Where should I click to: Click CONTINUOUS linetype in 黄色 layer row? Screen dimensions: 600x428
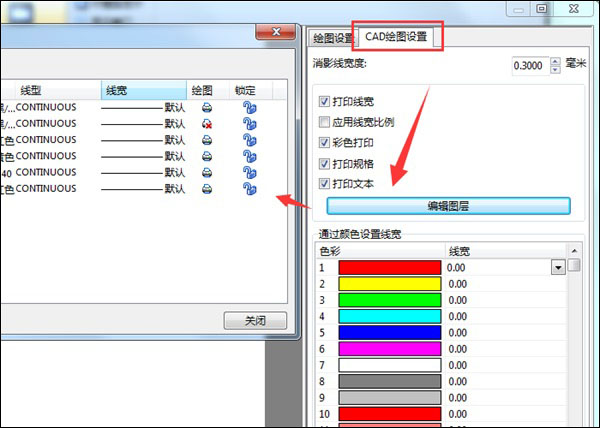(x=46, y=156)
